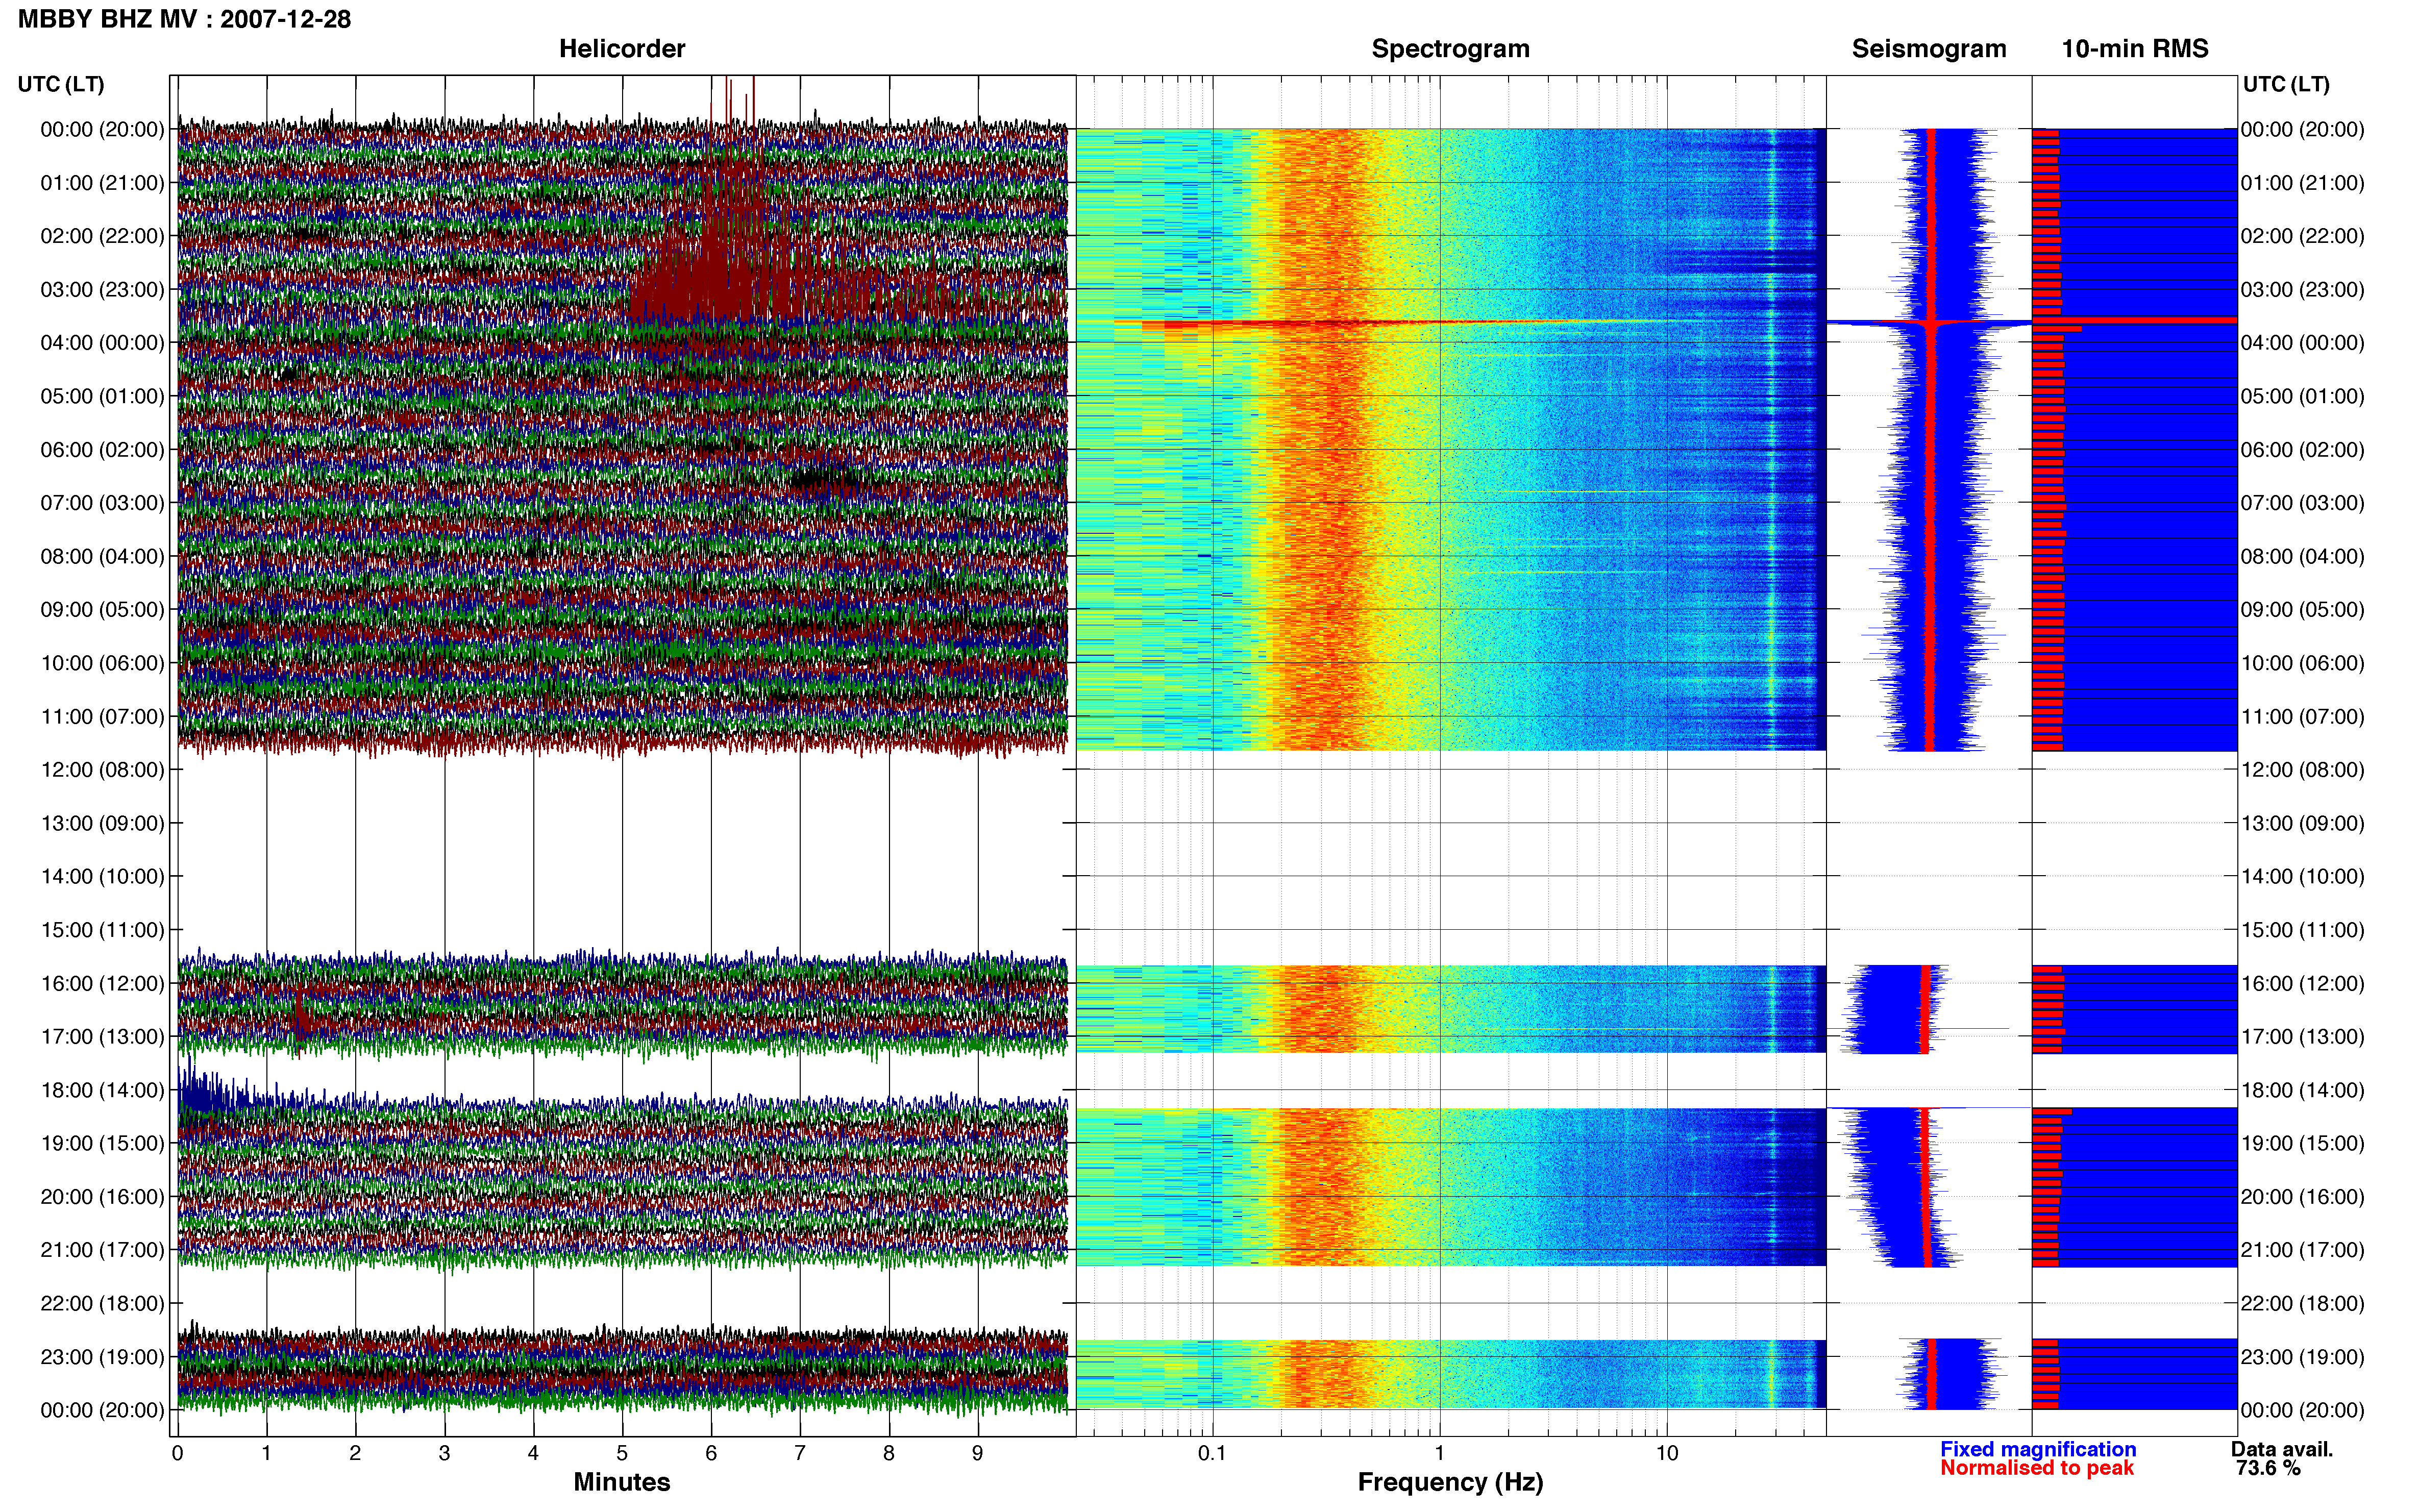
Task: Click the '10' frequency tick label
Action: coord(1667,1453)
